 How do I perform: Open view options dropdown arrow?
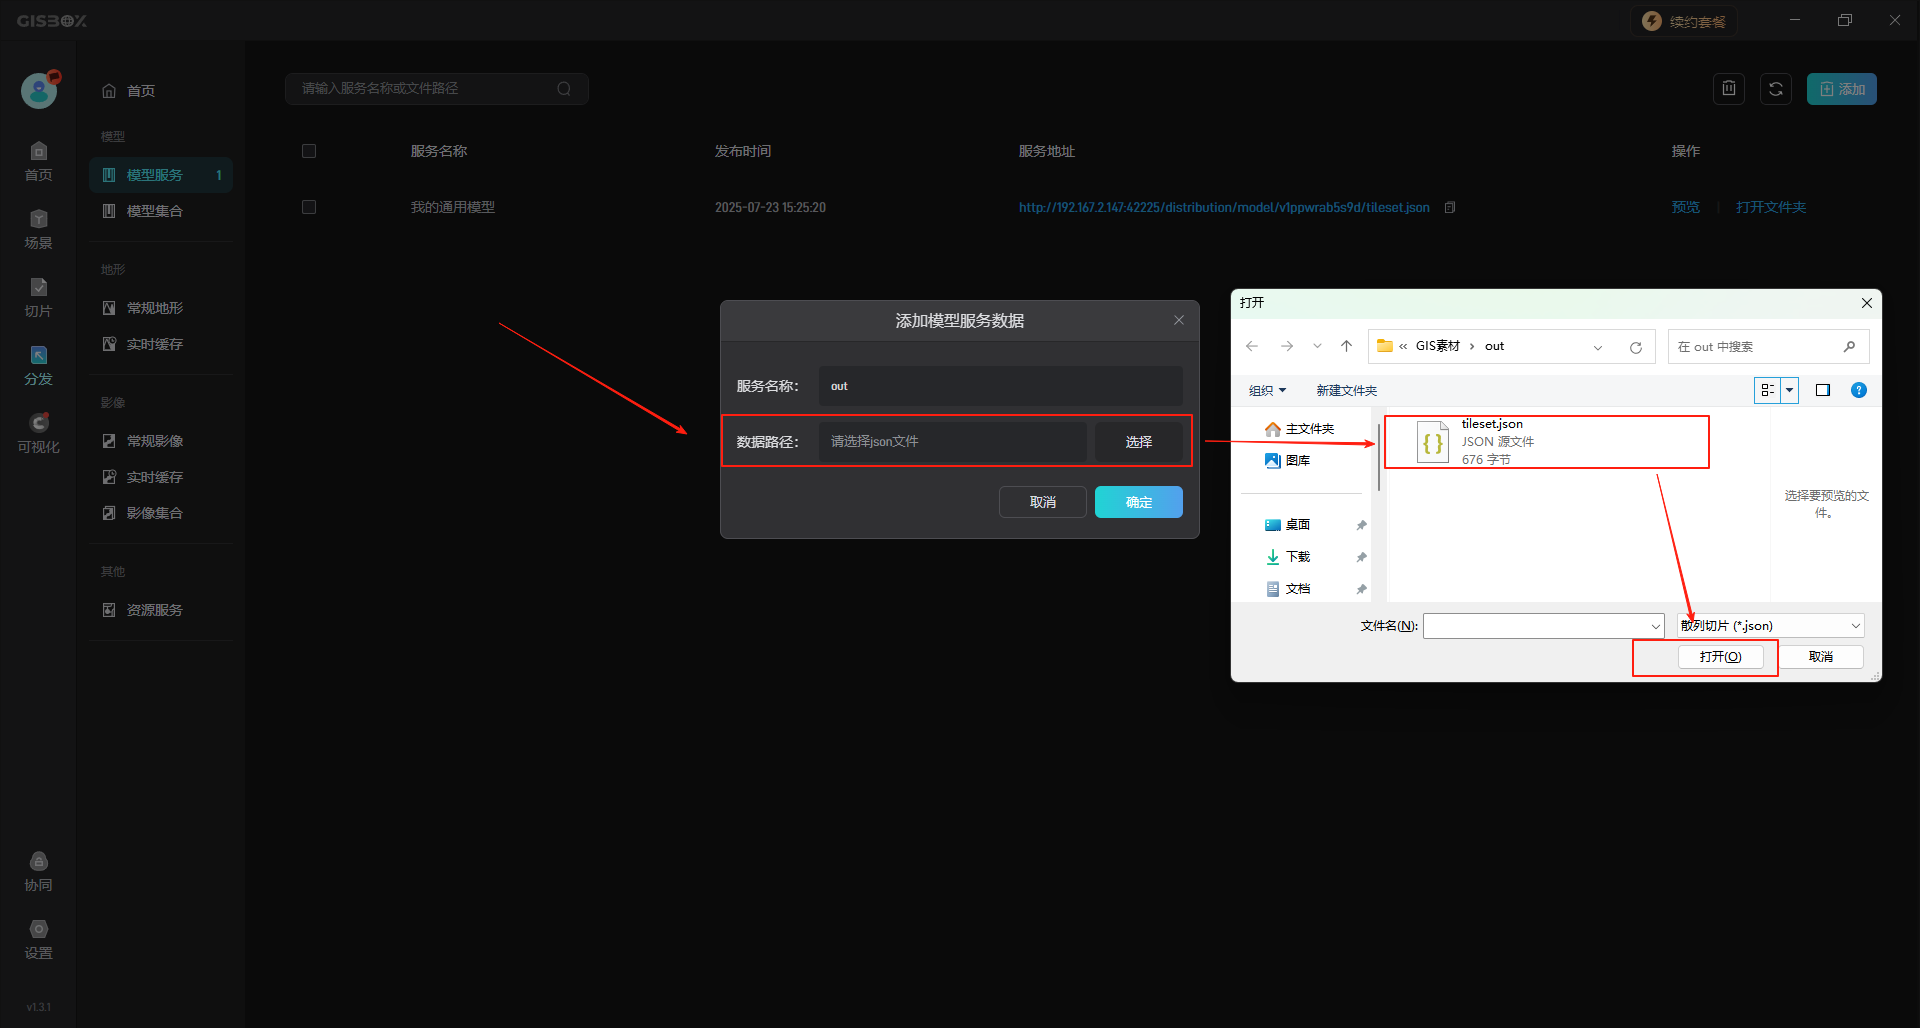point(1790,390)
